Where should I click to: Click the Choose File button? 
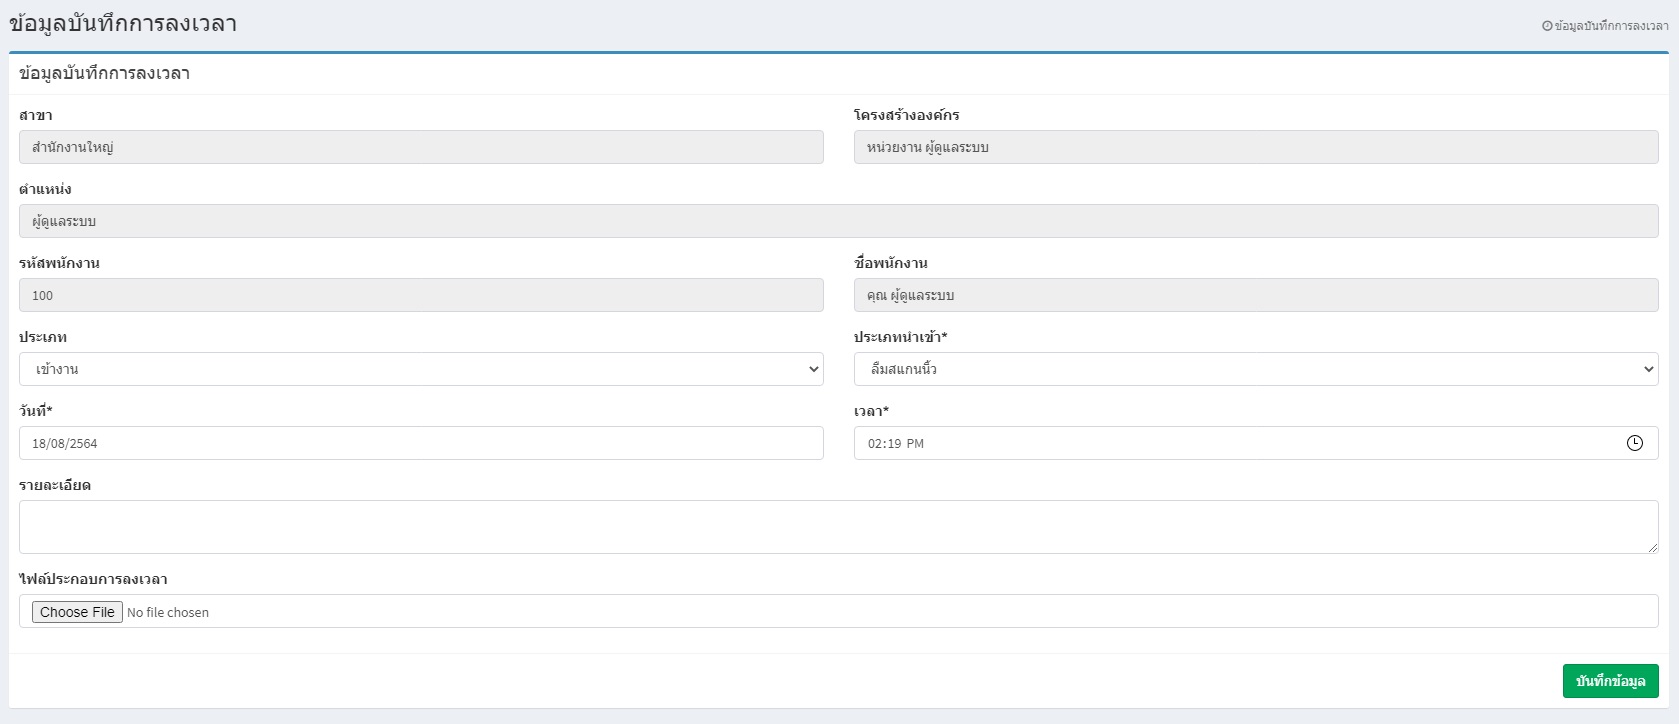(77, 612)
